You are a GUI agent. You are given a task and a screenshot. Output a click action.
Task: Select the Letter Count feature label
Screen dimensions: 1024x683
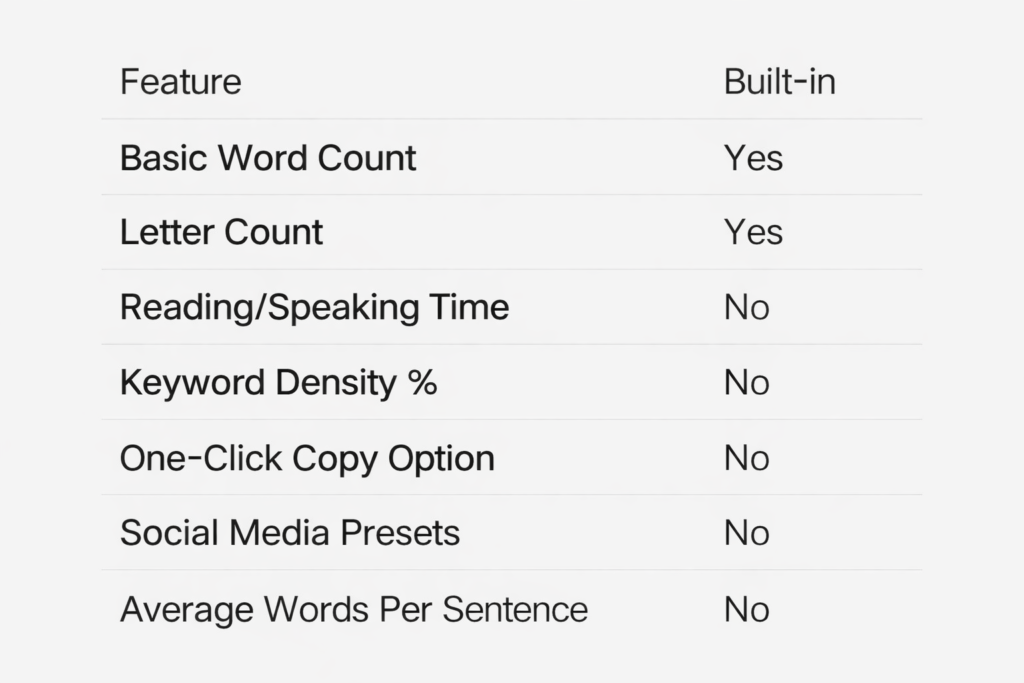pyautogui.click(x=221, y=232)
